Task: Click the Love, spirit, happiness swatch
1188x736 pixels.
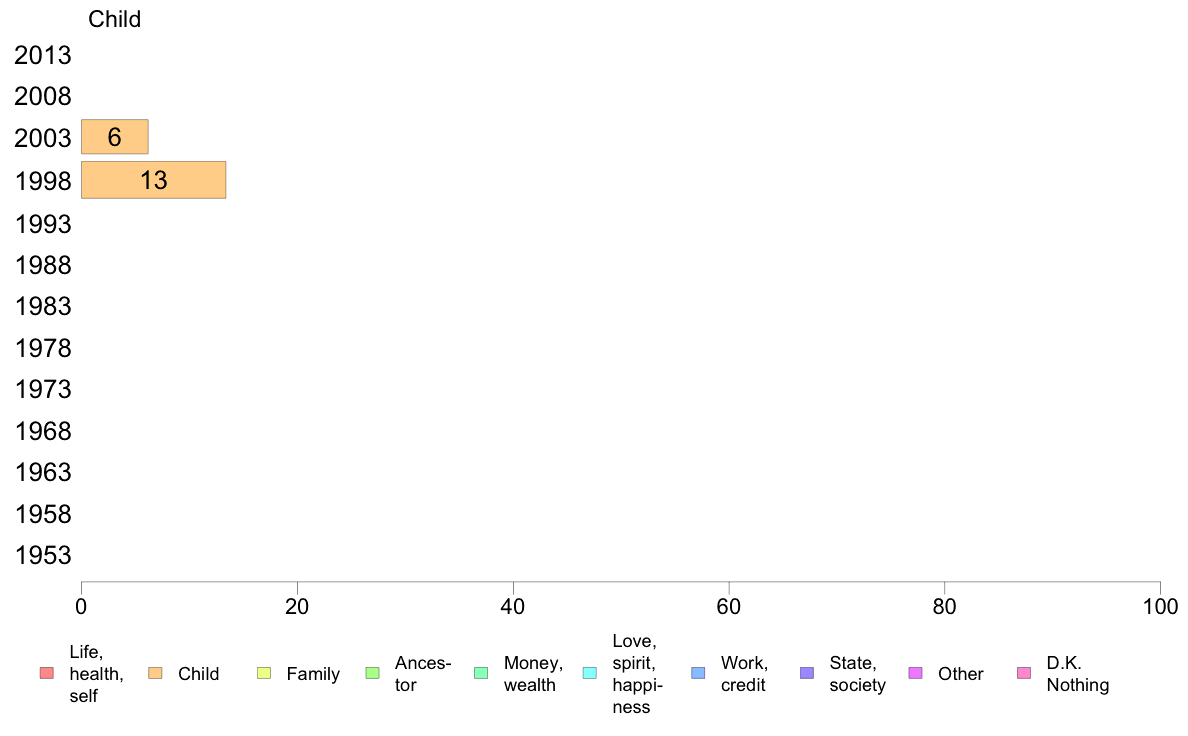Action: pos(589,673)
